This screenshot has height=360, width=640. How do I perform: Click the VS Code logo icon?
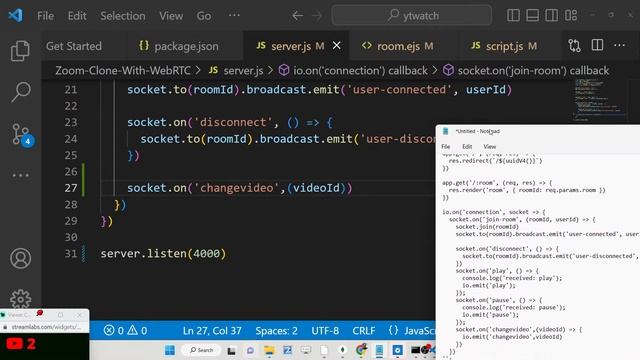[x=16, y=16]
